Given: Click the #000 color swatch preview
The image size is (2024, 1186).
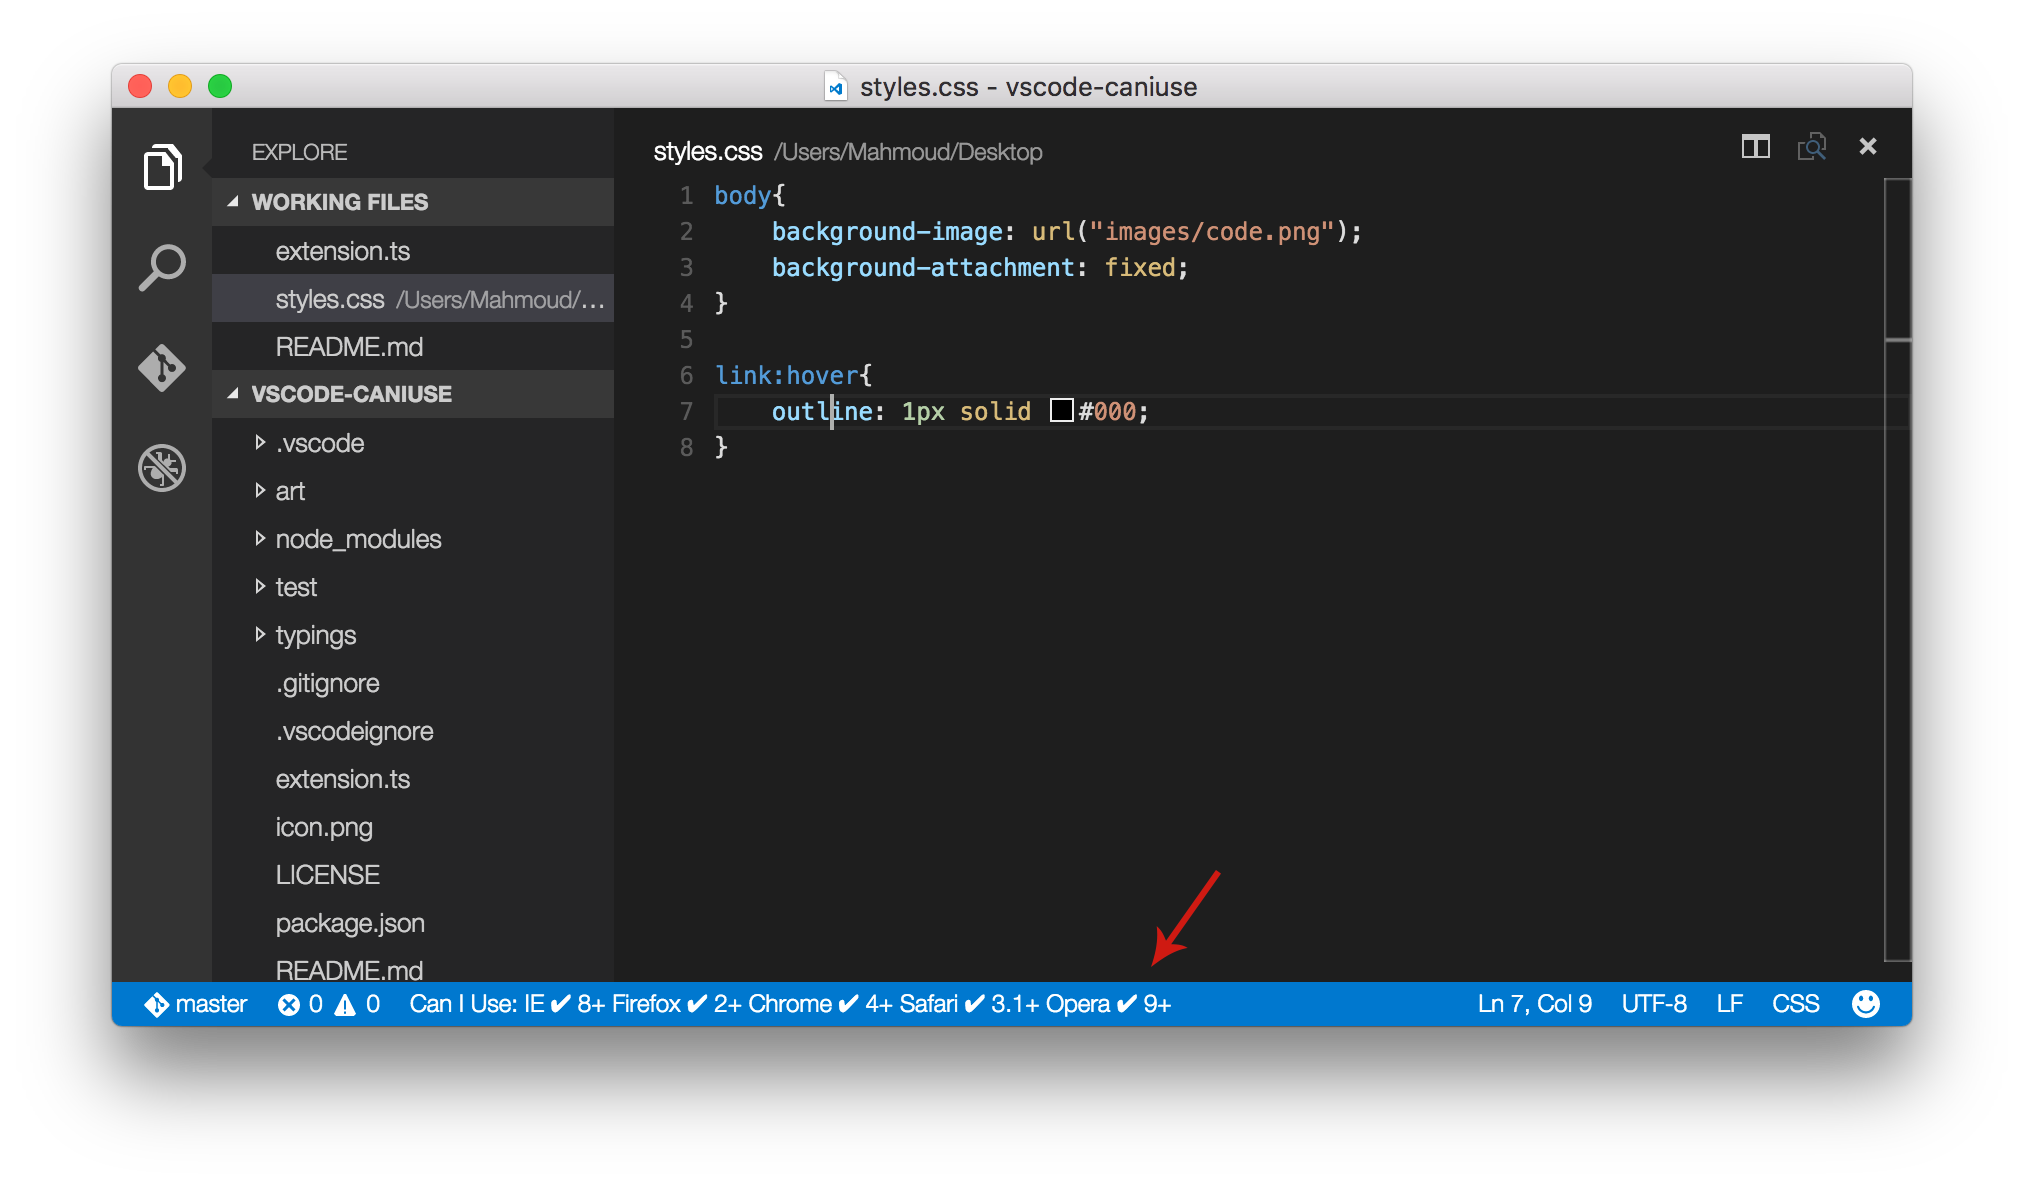Looking at the screenshot, I should tap(1061, 411).
